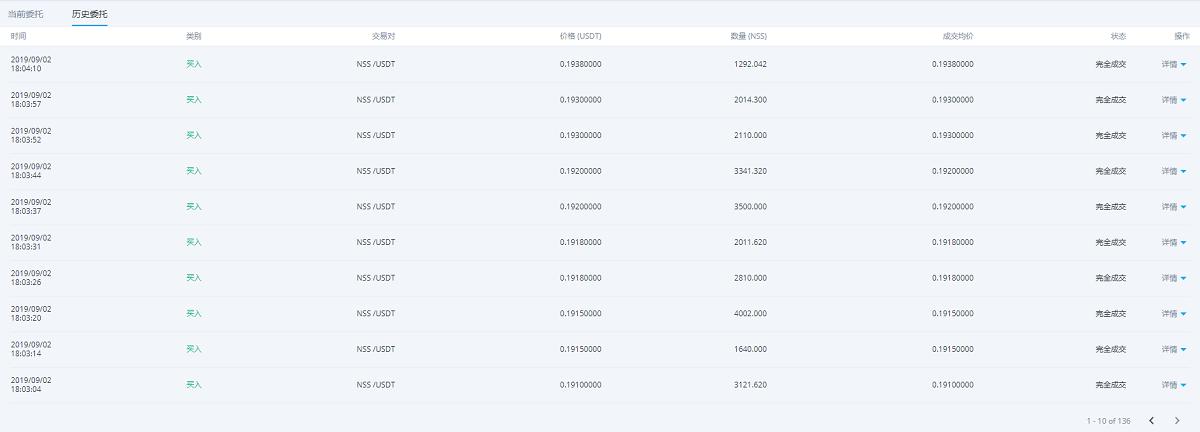Click the 操作 column header

1182,36
